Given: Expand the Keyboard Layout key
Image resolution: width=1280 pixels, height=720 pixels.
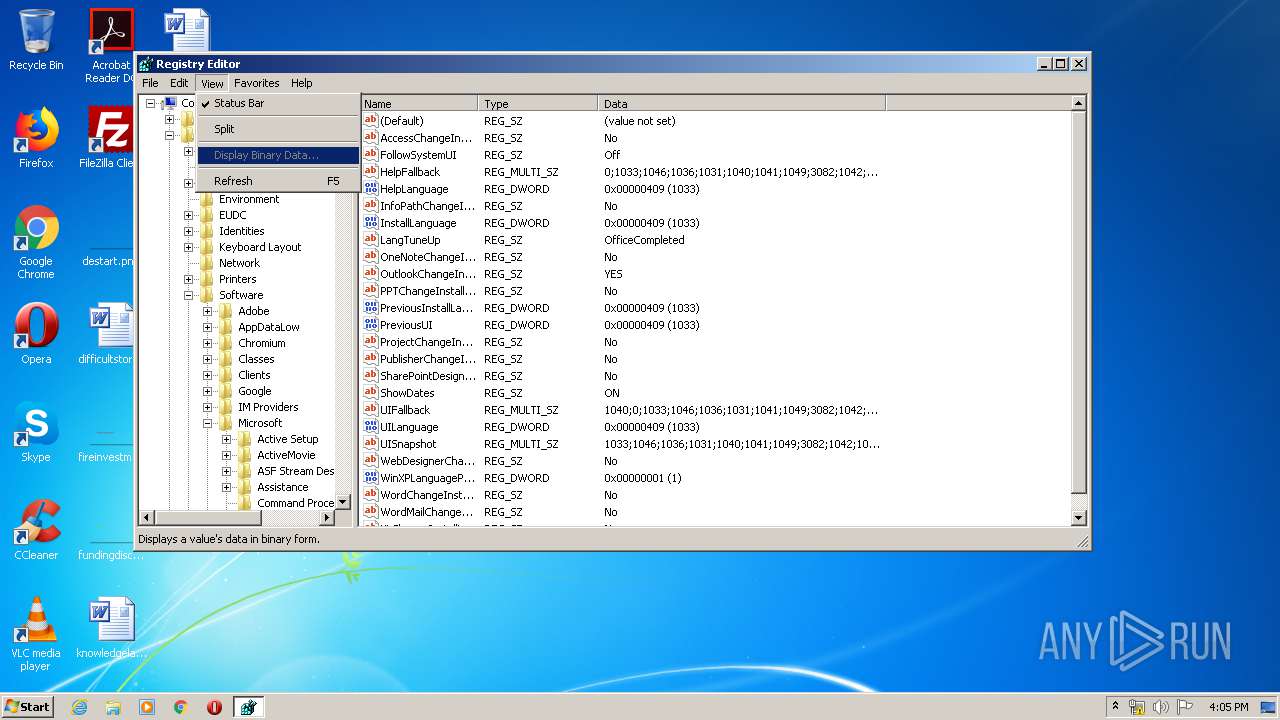Looking at the screenshot, I should point(188,247).
